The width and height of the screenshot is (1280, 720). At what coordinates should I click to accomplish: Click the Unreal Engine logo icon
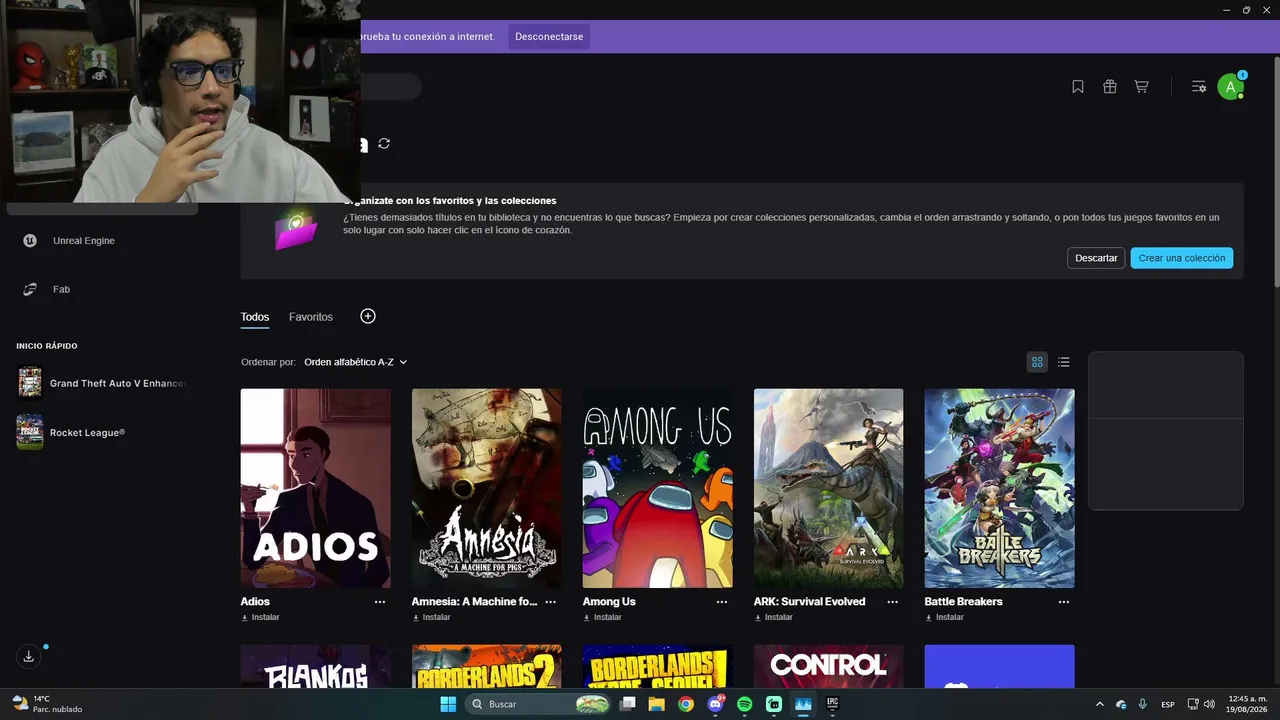point(31,240)
